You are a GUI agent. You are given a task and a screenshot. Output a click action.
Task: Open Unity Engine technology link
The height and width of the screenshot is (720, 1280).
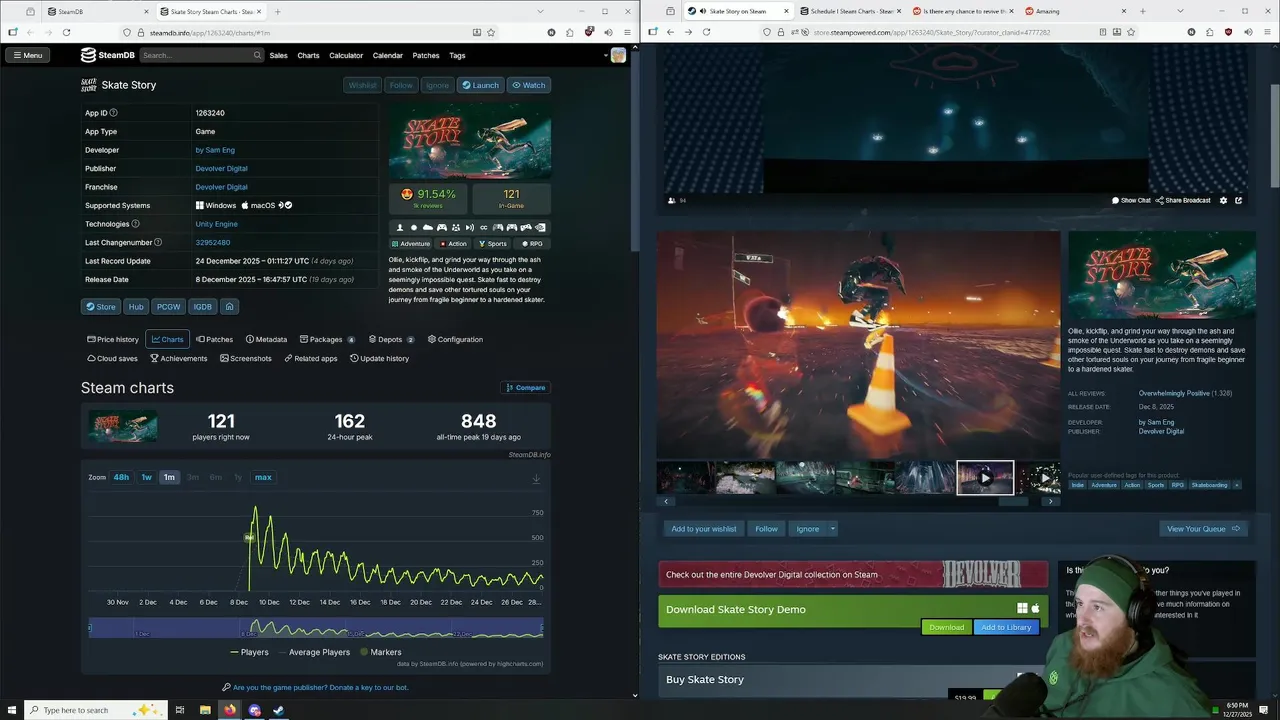point(217,224)
